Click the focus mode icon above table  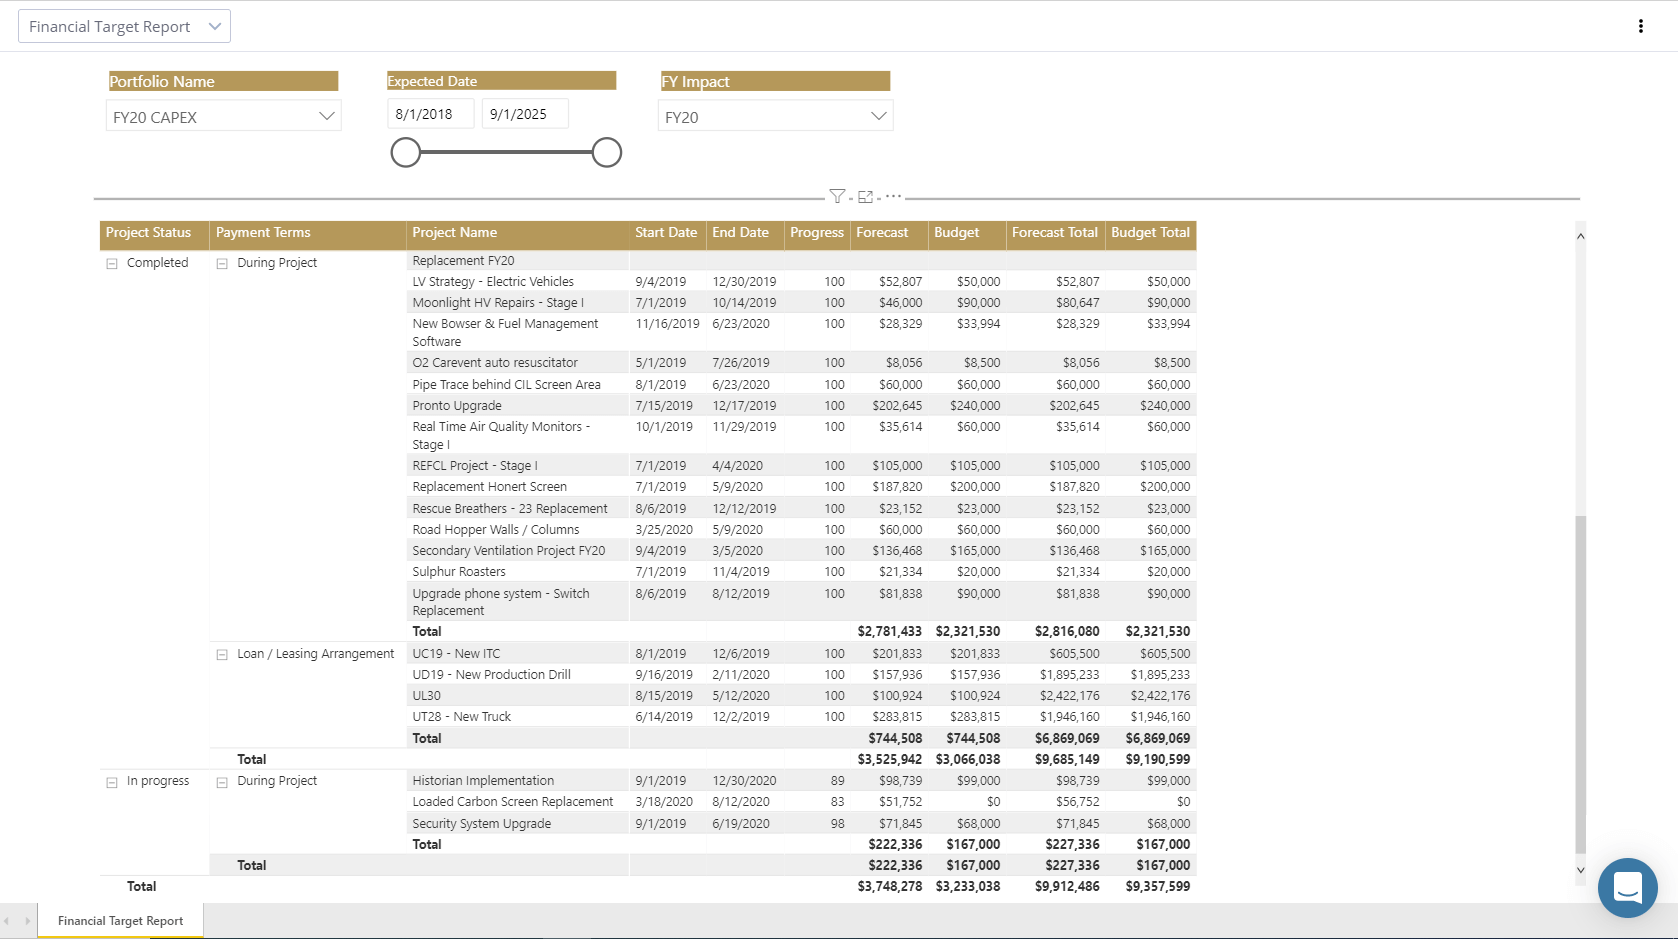(x=866, y=197)
